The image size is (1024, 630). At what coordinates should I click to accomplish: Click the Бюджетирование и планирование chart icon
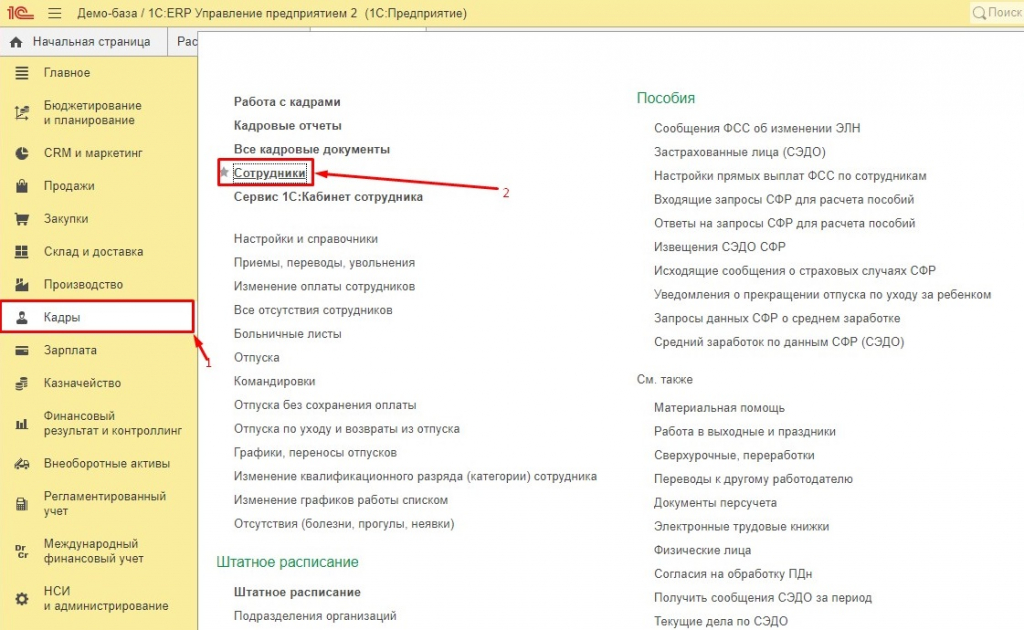[22, 113]
